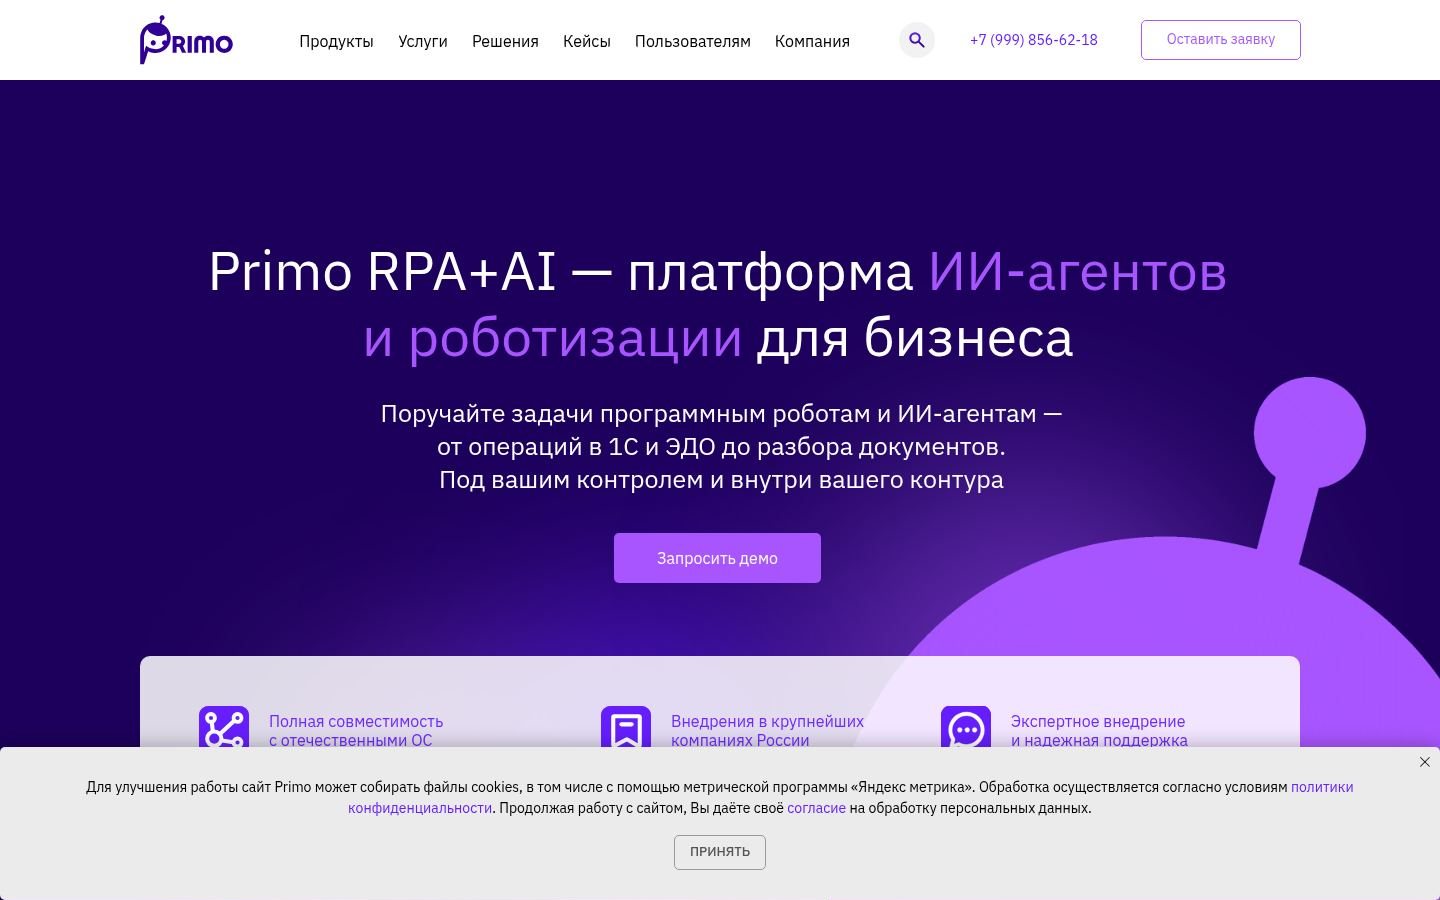
Task: Click the Оставить заявку button
Action: pyautogui.click(x=1221, y=40)
